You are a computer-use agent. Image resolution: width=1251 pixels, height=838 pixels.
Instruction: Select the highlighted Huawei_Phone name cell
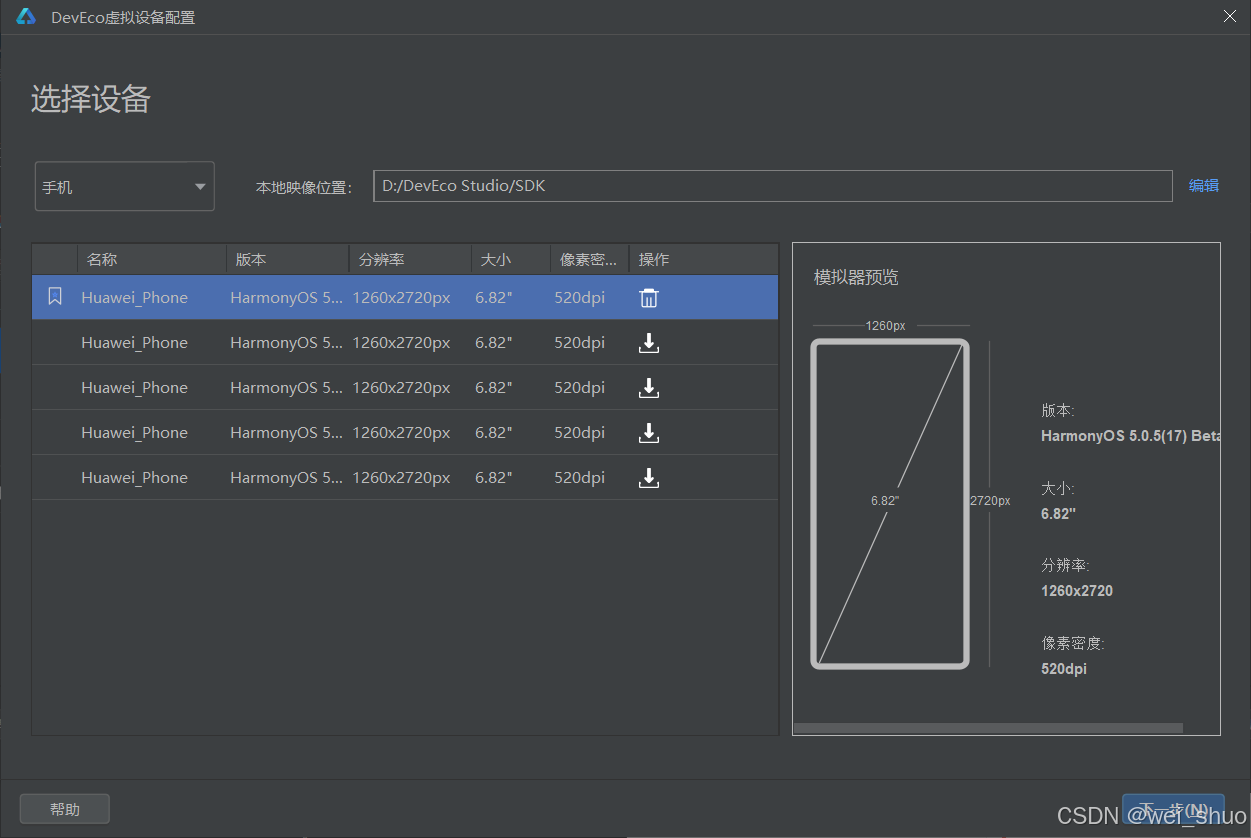(x=134, y=298)
